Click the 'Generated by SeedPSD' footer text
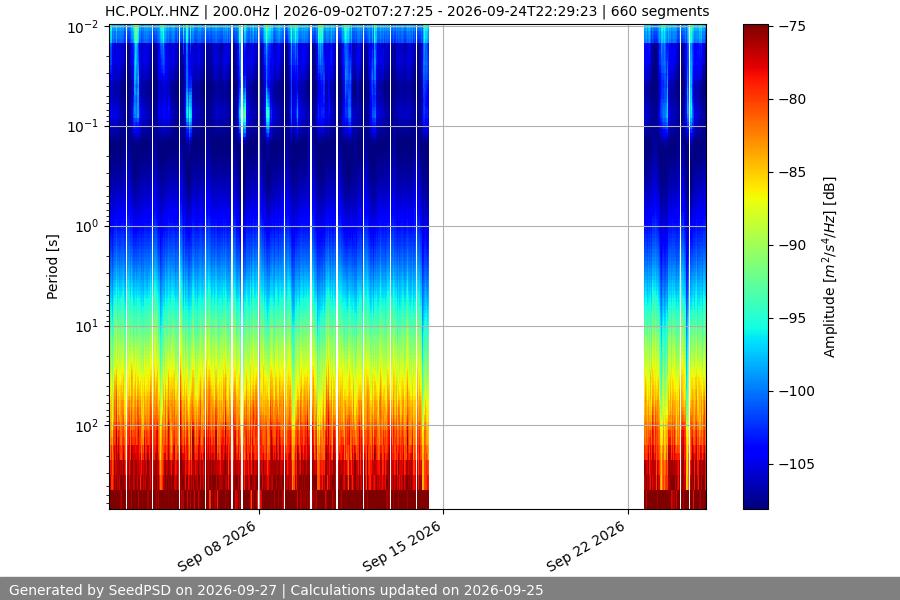 click(x=276, y=590)
